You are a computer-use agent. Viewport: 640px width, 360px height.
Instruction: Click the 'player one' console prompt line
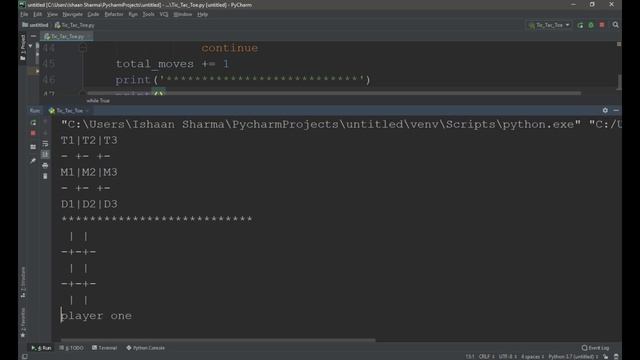pyautogui.click(x=96, y=316)
